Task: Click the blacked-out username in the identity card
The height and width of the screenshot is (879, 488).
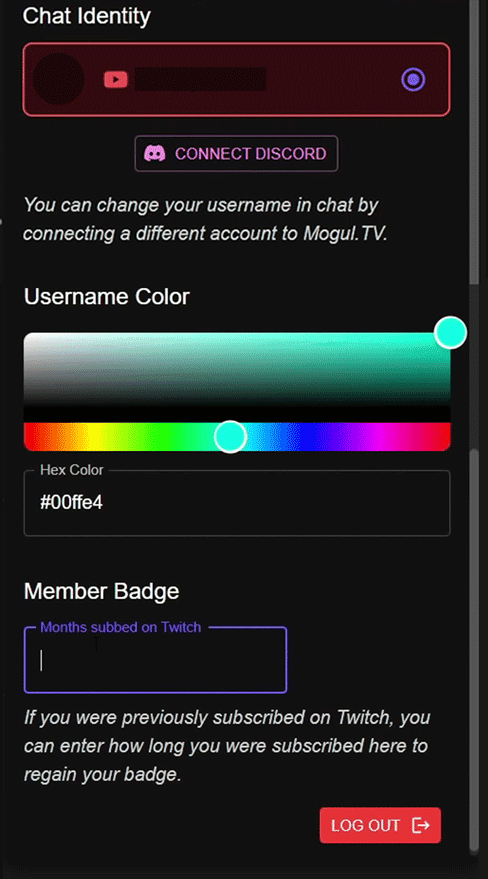Action: pyautogui.click(x=201, y=80)
